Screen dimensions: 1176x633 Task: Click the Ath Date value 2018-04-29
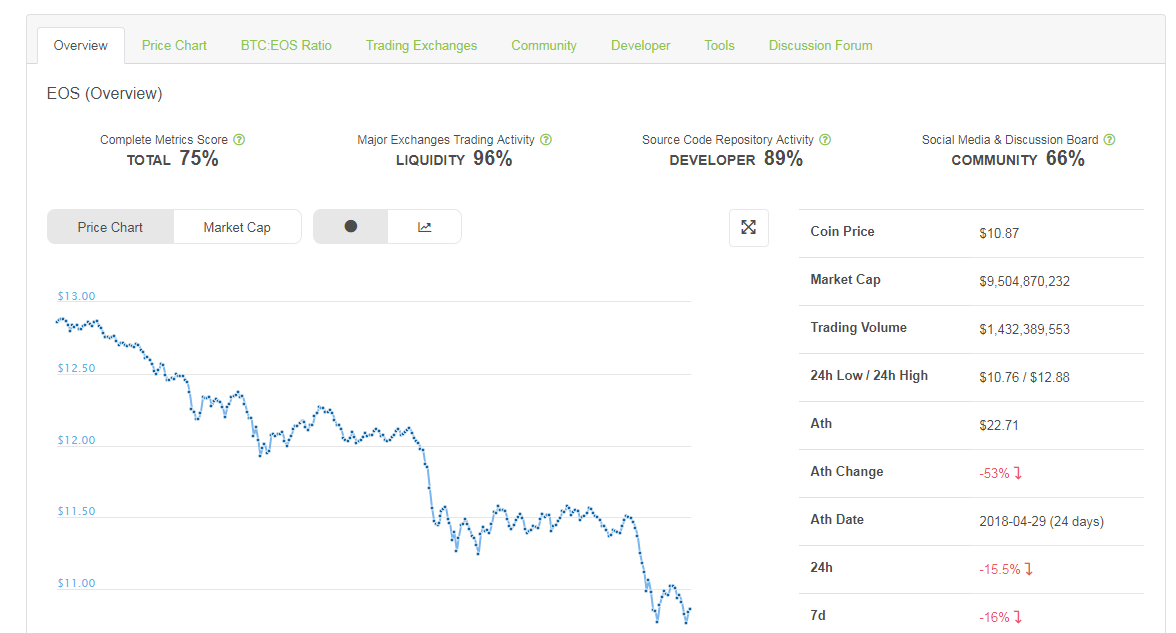click(1042, 521)
